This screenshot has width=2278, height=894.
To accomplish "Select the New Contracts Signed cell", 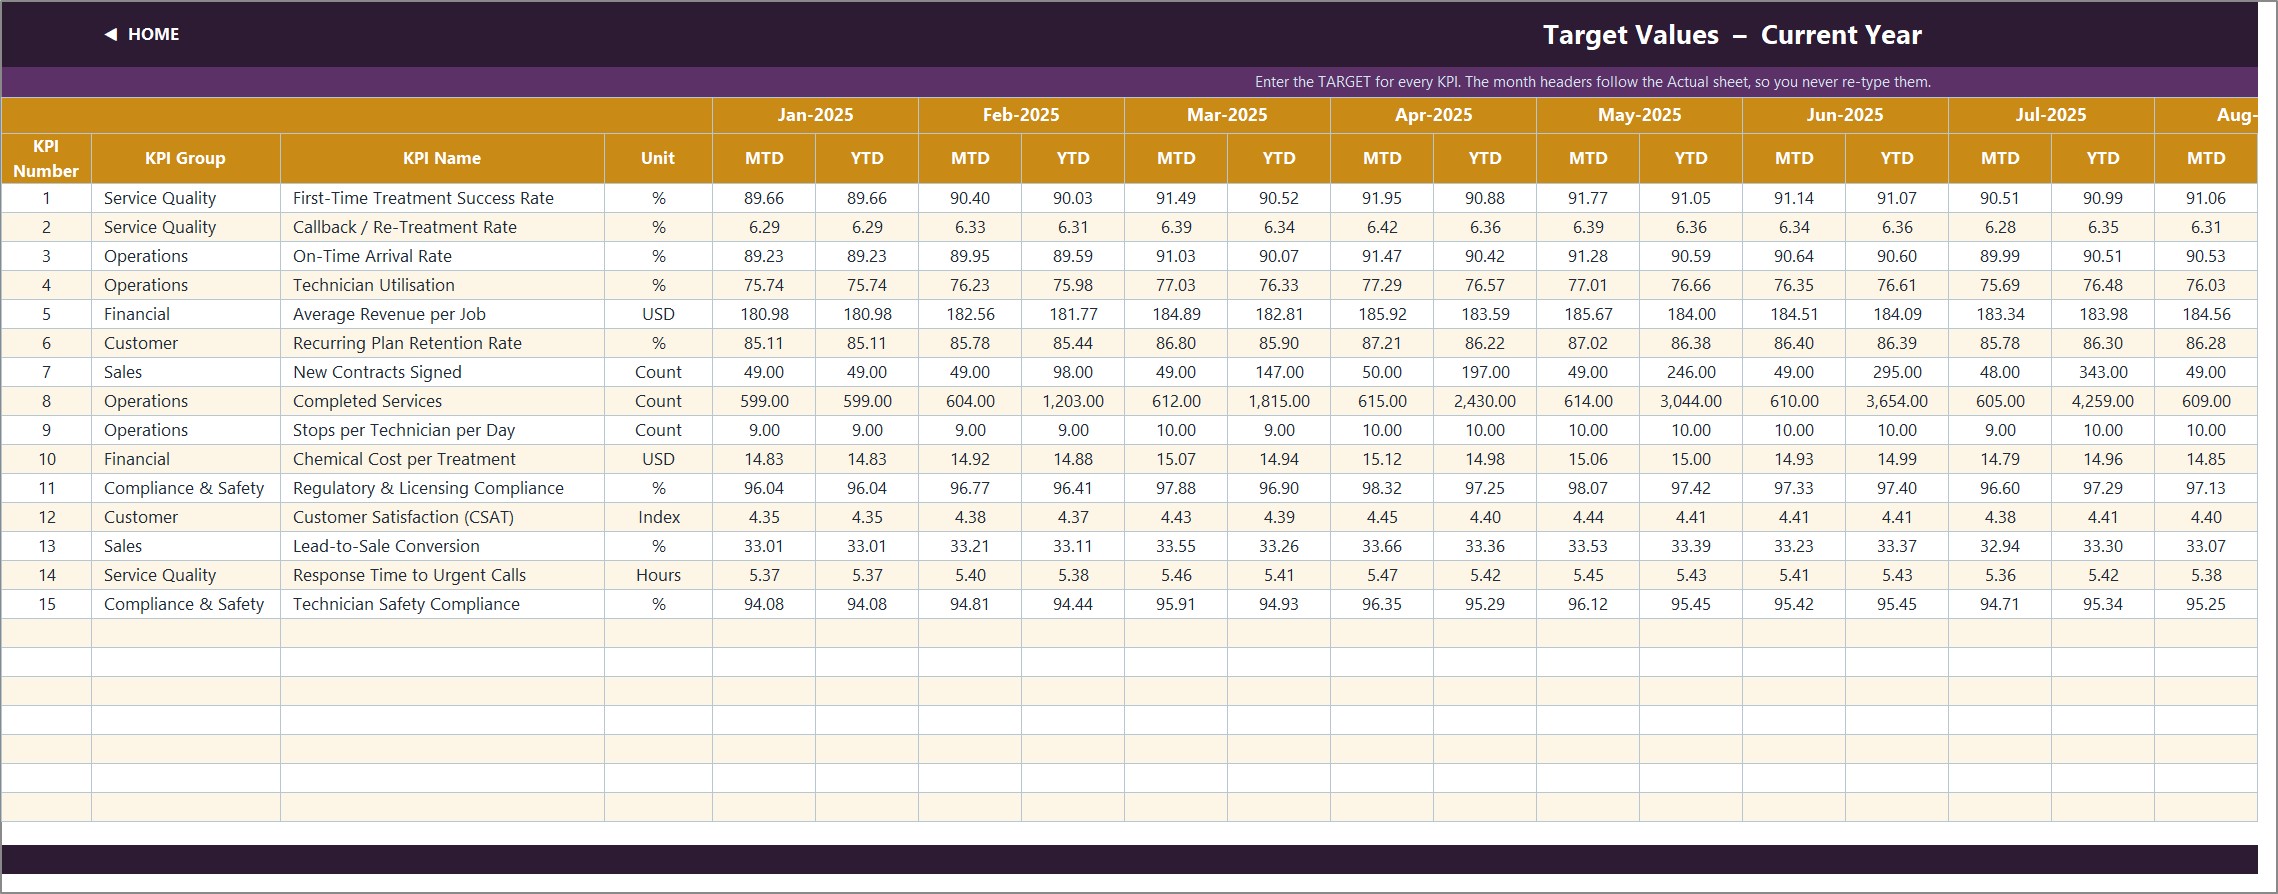I will tap(442, 372).
